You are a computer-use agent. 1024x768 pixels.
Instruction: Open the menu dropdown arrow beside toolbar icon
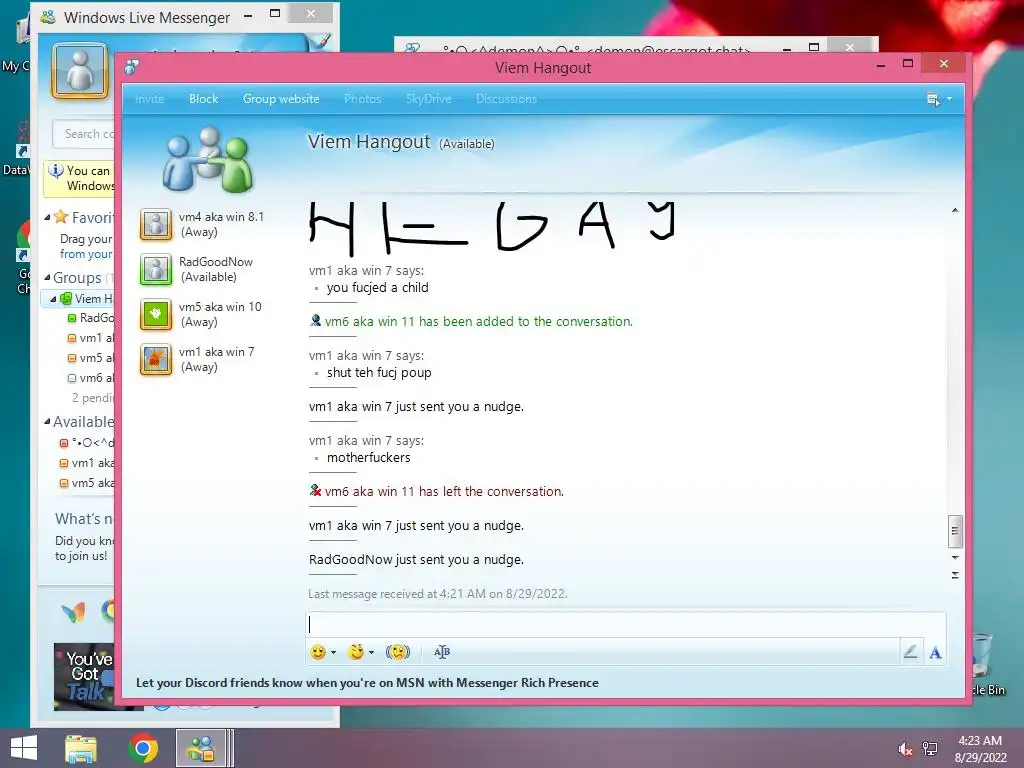(950, 99)
